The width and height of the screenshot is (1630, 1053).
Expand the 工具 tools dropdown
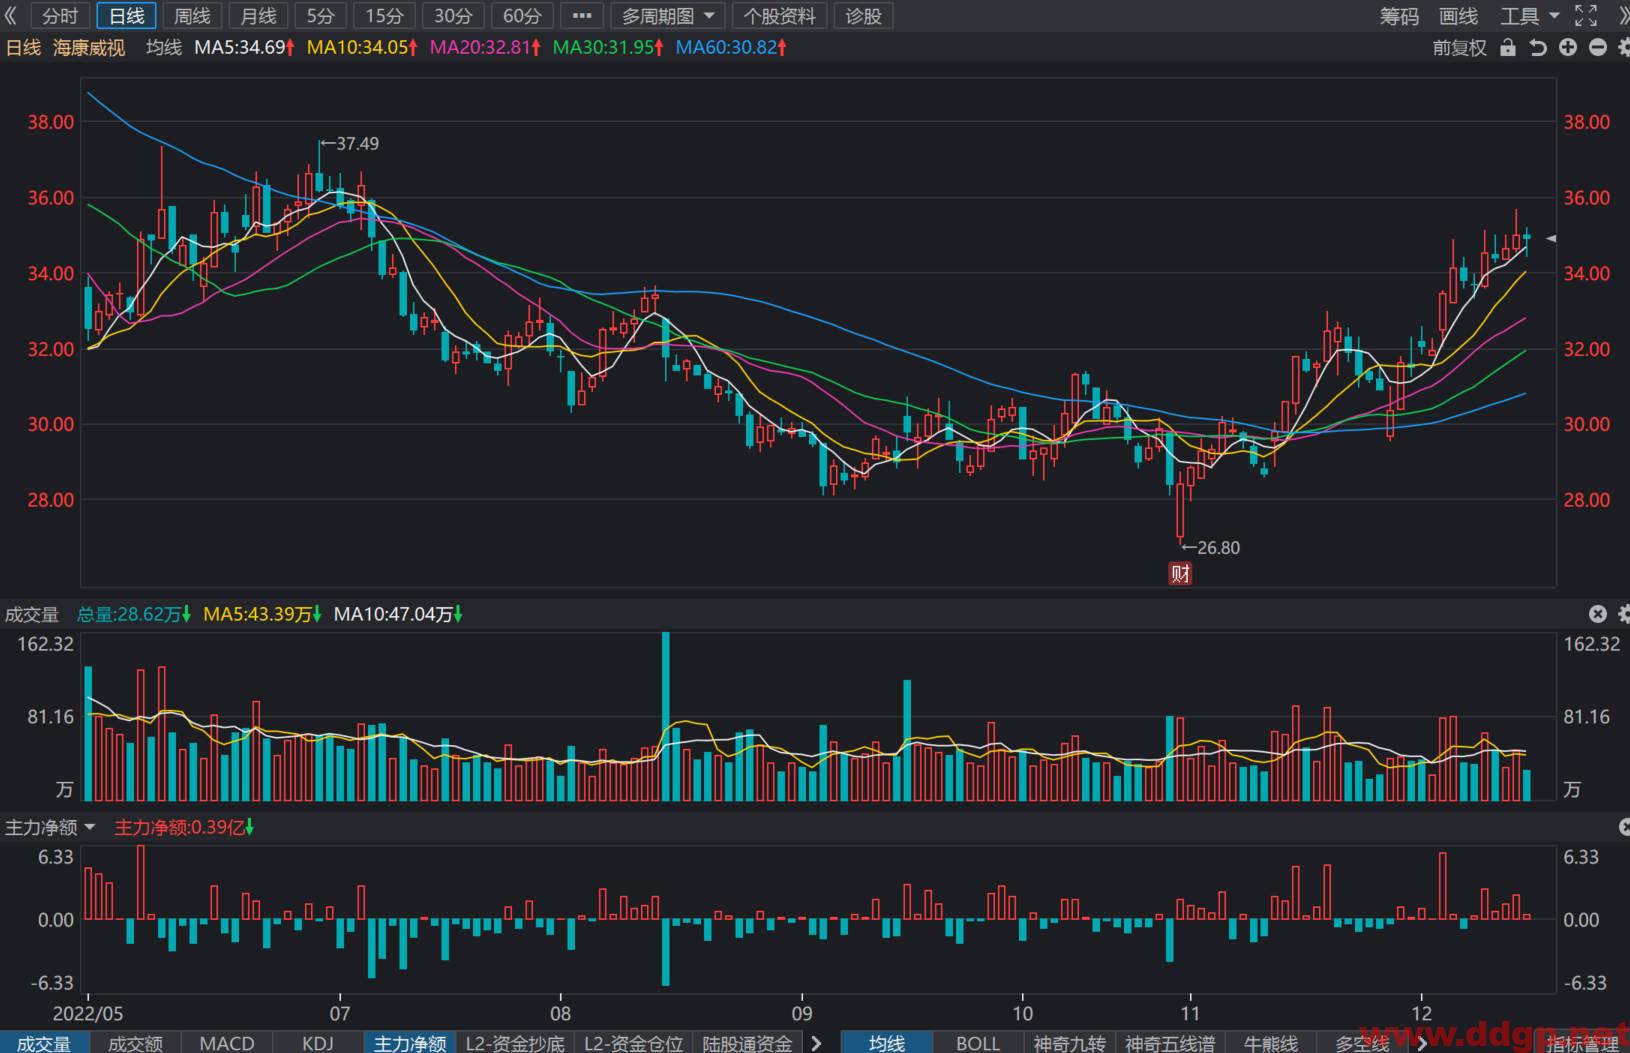(x=1529, y=16)
